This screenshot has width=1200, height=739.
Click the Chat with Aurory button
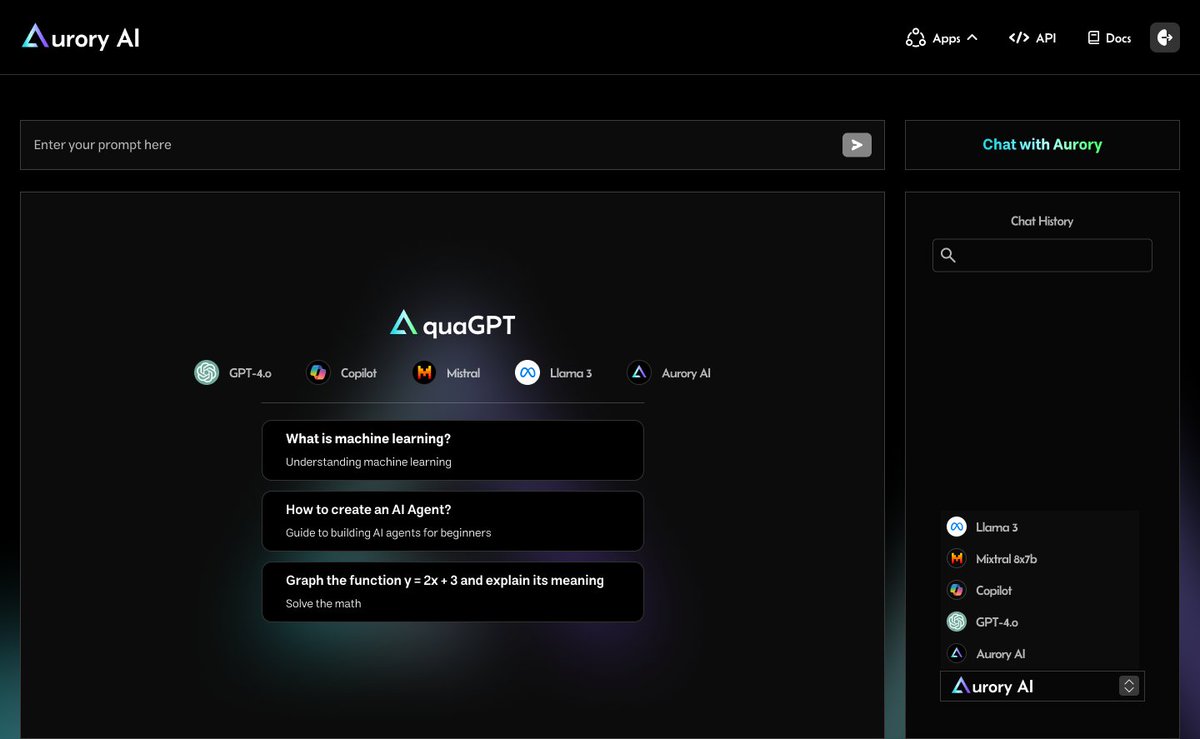click(1042, 145)
